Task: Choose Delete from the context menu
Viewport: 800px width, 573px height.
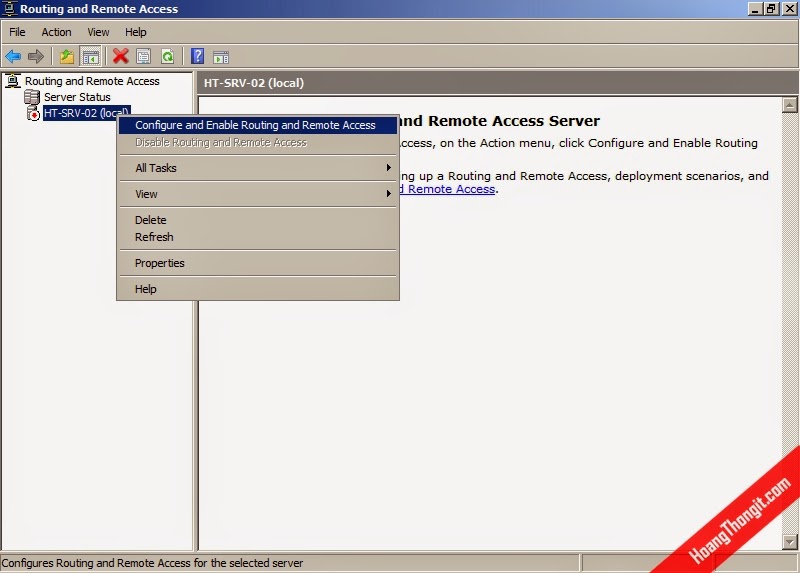Action: point(258,220)
